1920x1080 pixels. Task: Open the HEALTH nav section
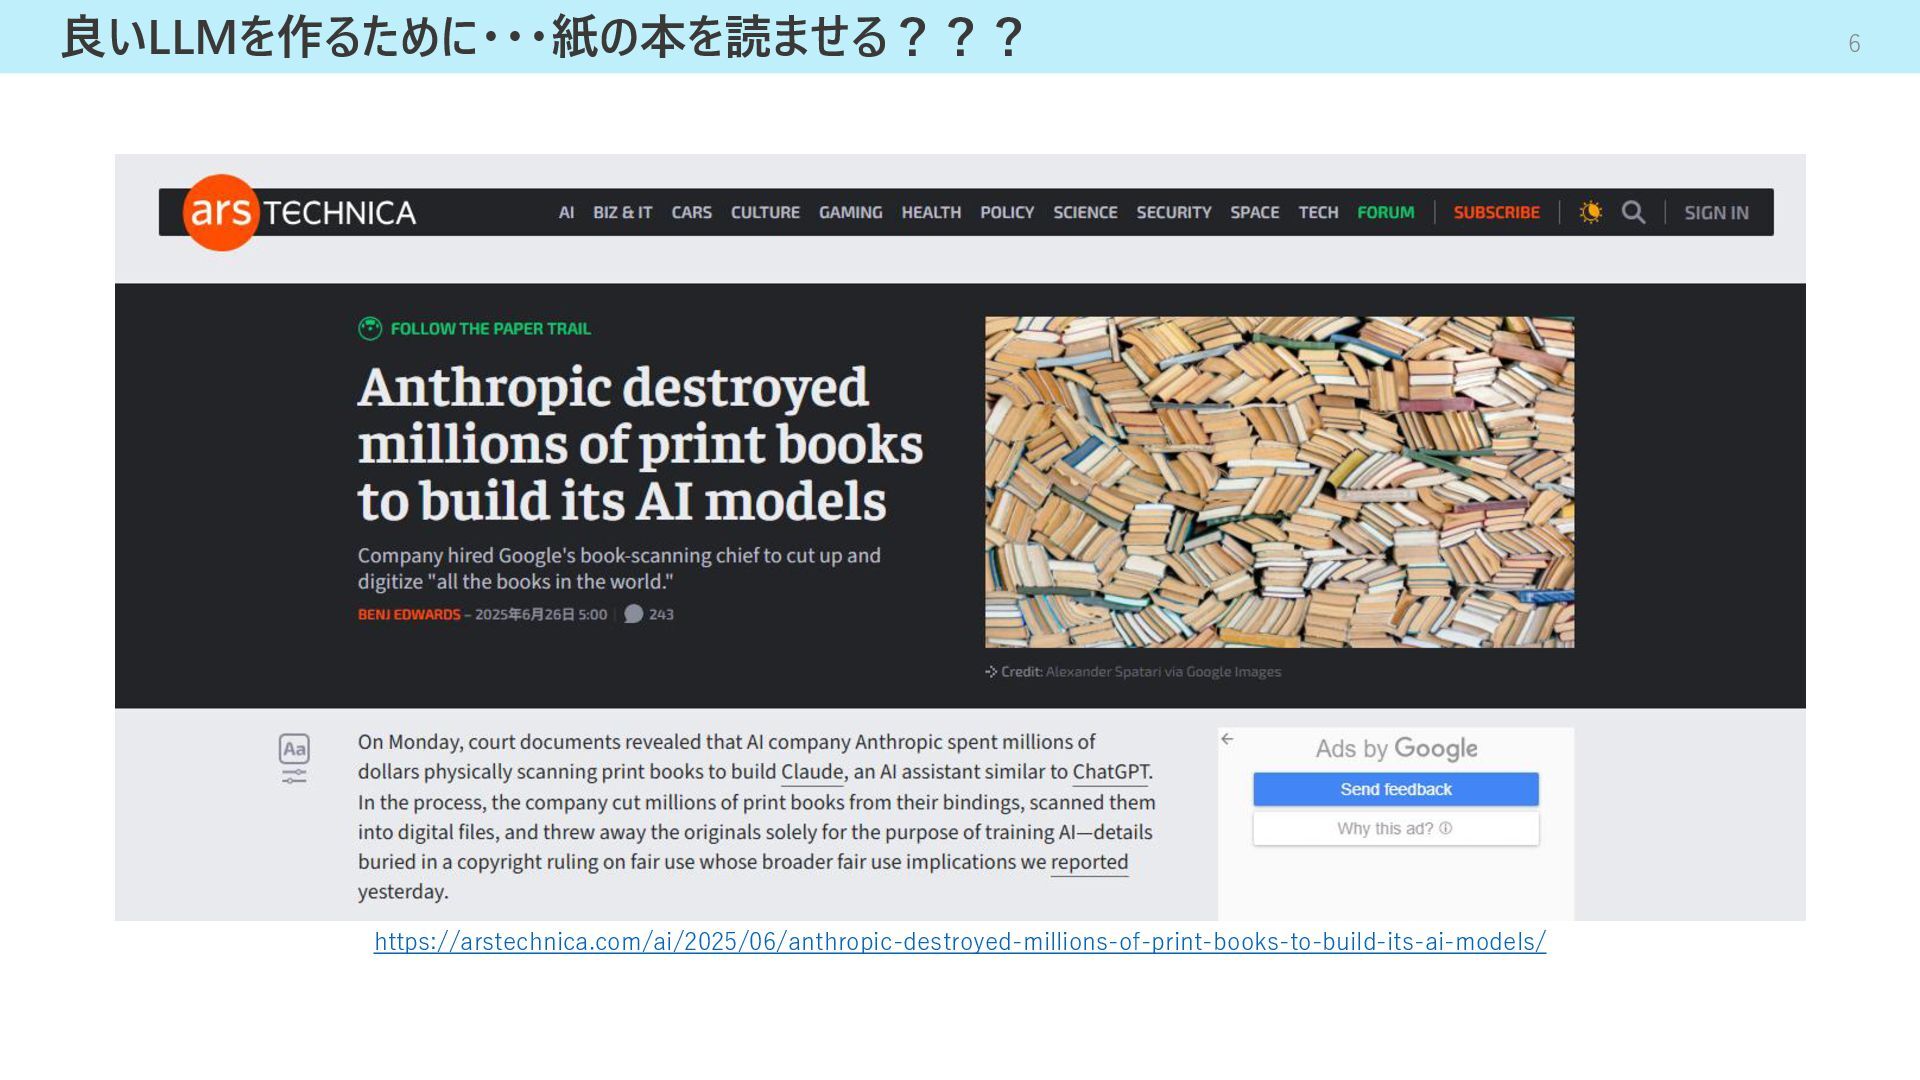click(931, 212)
